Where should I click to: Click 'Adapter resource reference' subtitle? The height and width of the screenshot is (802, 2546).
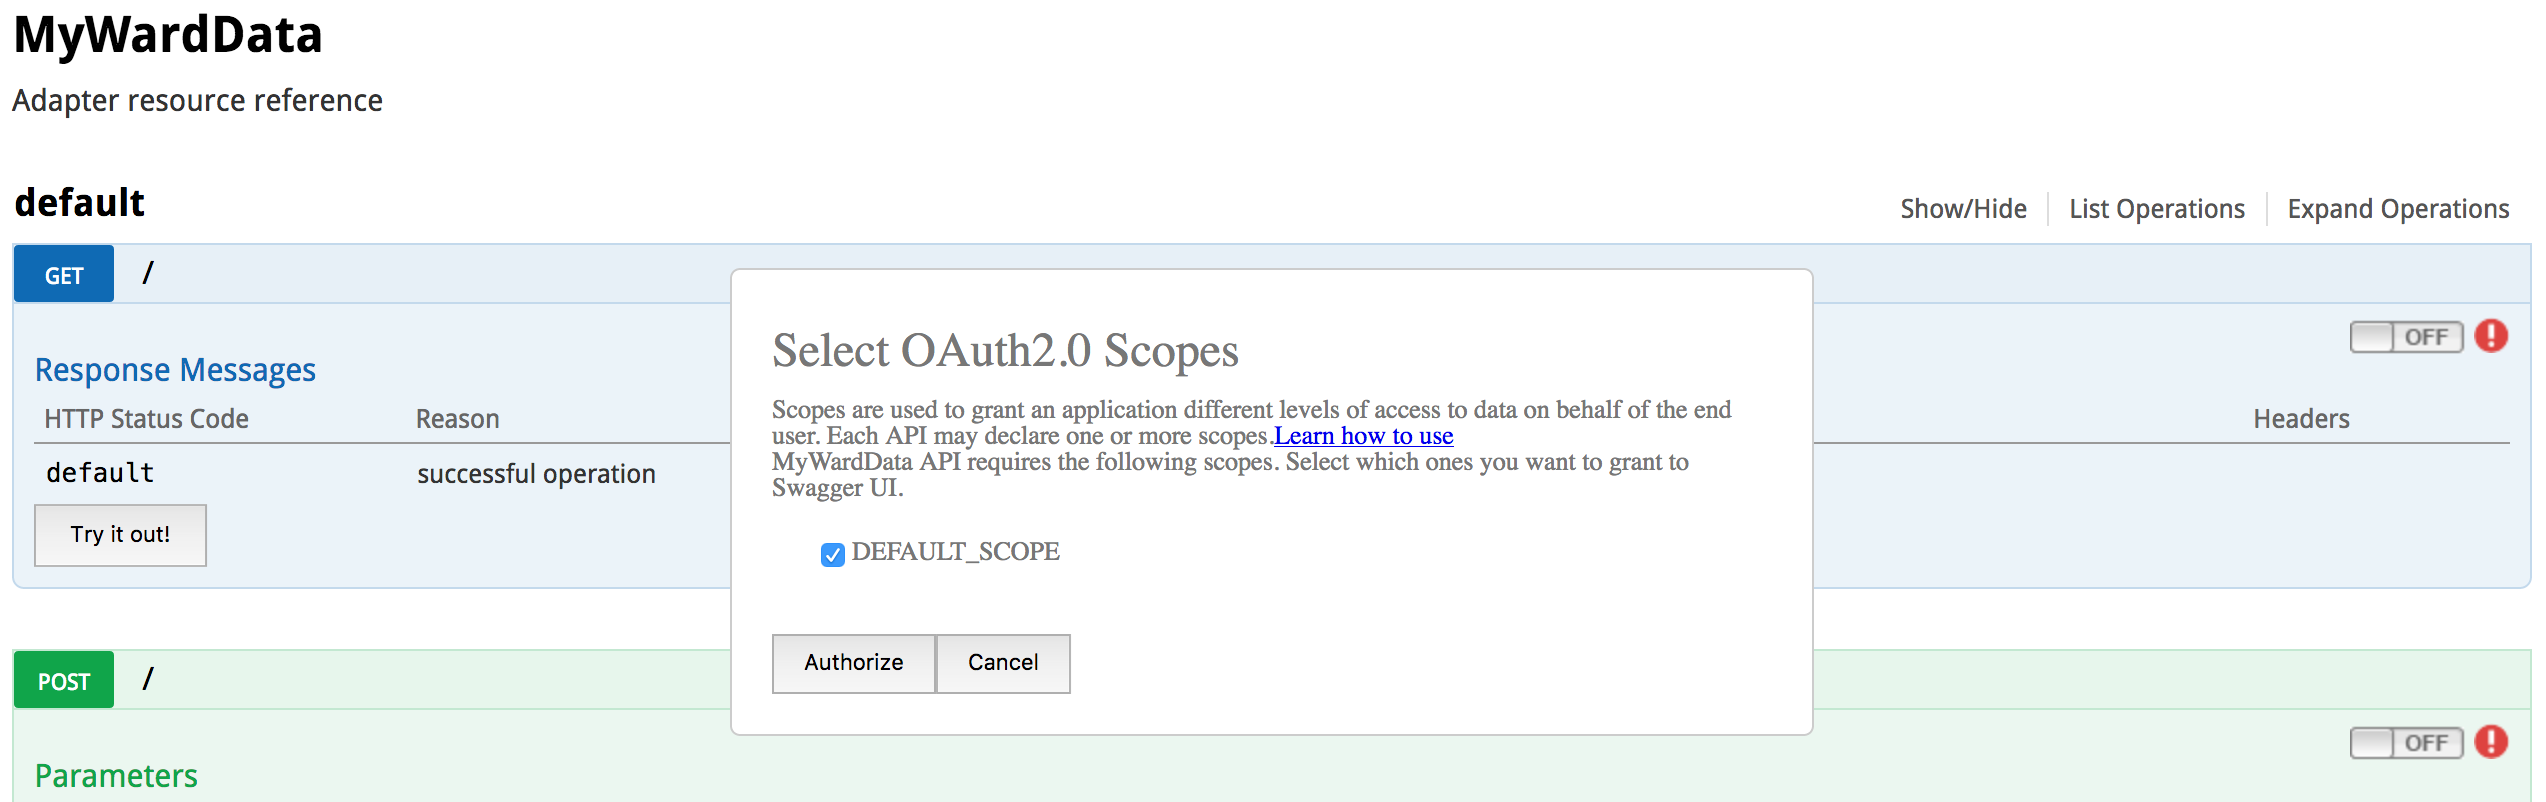tap(197, 100)
